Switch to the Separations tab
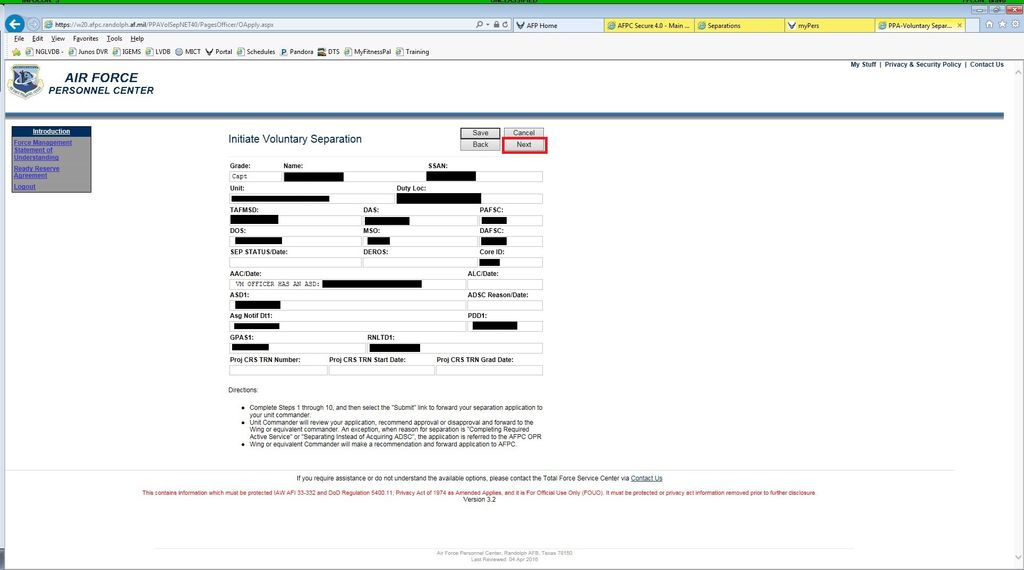This screenshot has height=570, width=1024. [x=739, y=25]
